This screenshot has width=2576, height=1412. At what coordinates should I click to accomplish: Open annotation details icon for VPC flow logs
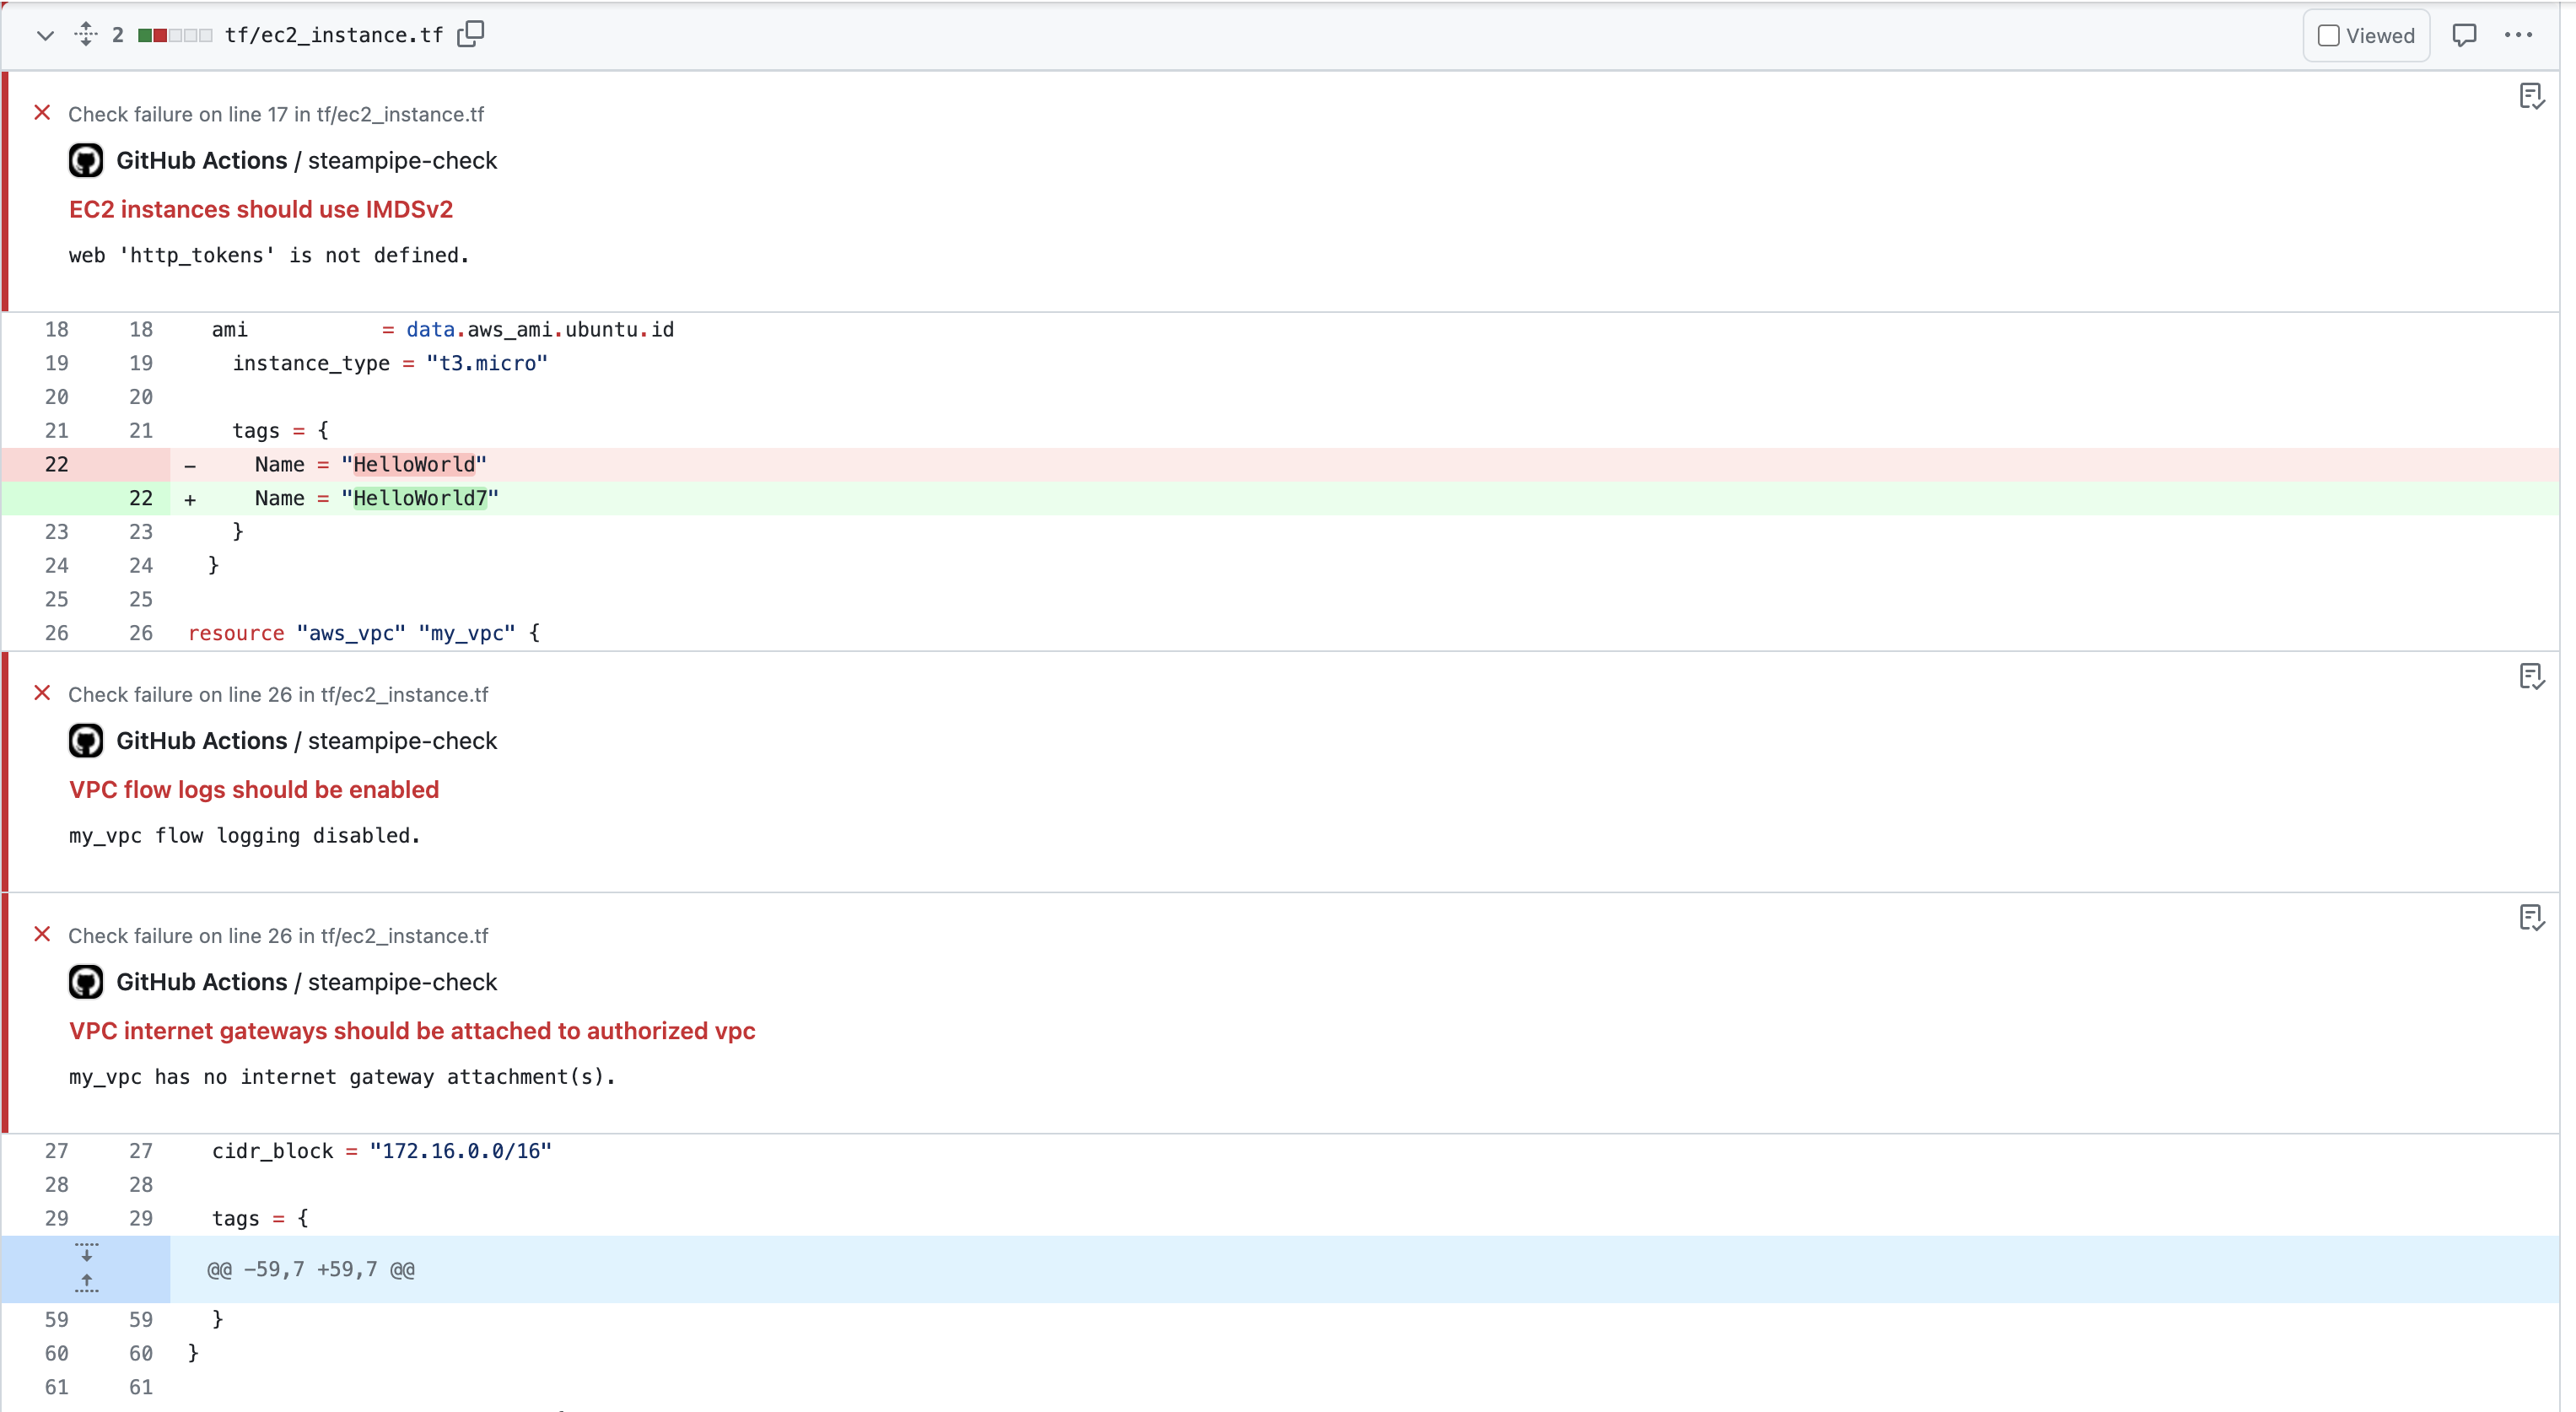(2531, 677)
